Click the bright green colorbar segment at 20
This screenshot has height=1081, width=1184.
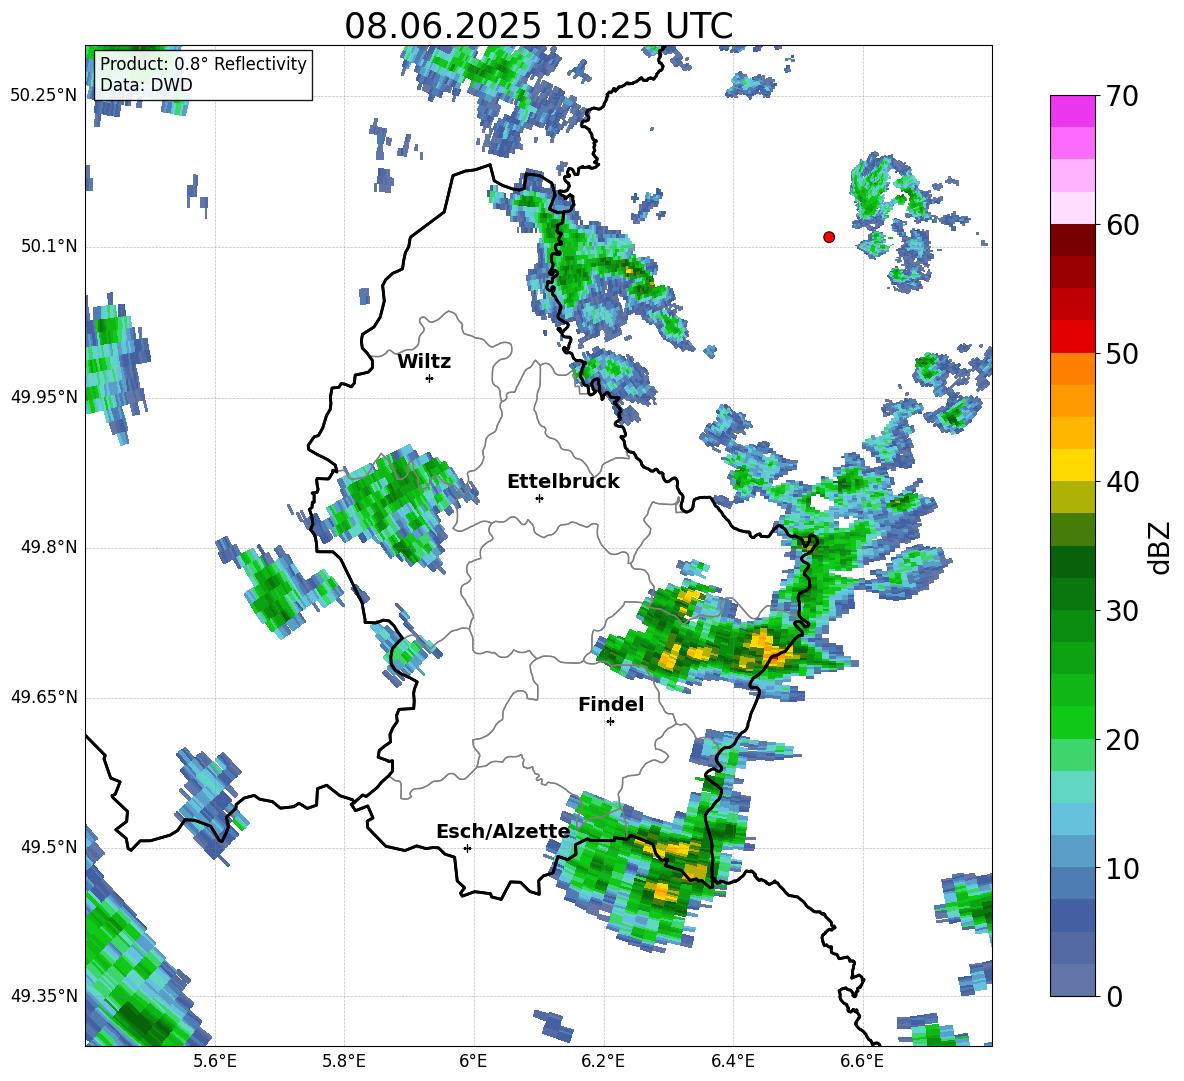[1072, 722]
